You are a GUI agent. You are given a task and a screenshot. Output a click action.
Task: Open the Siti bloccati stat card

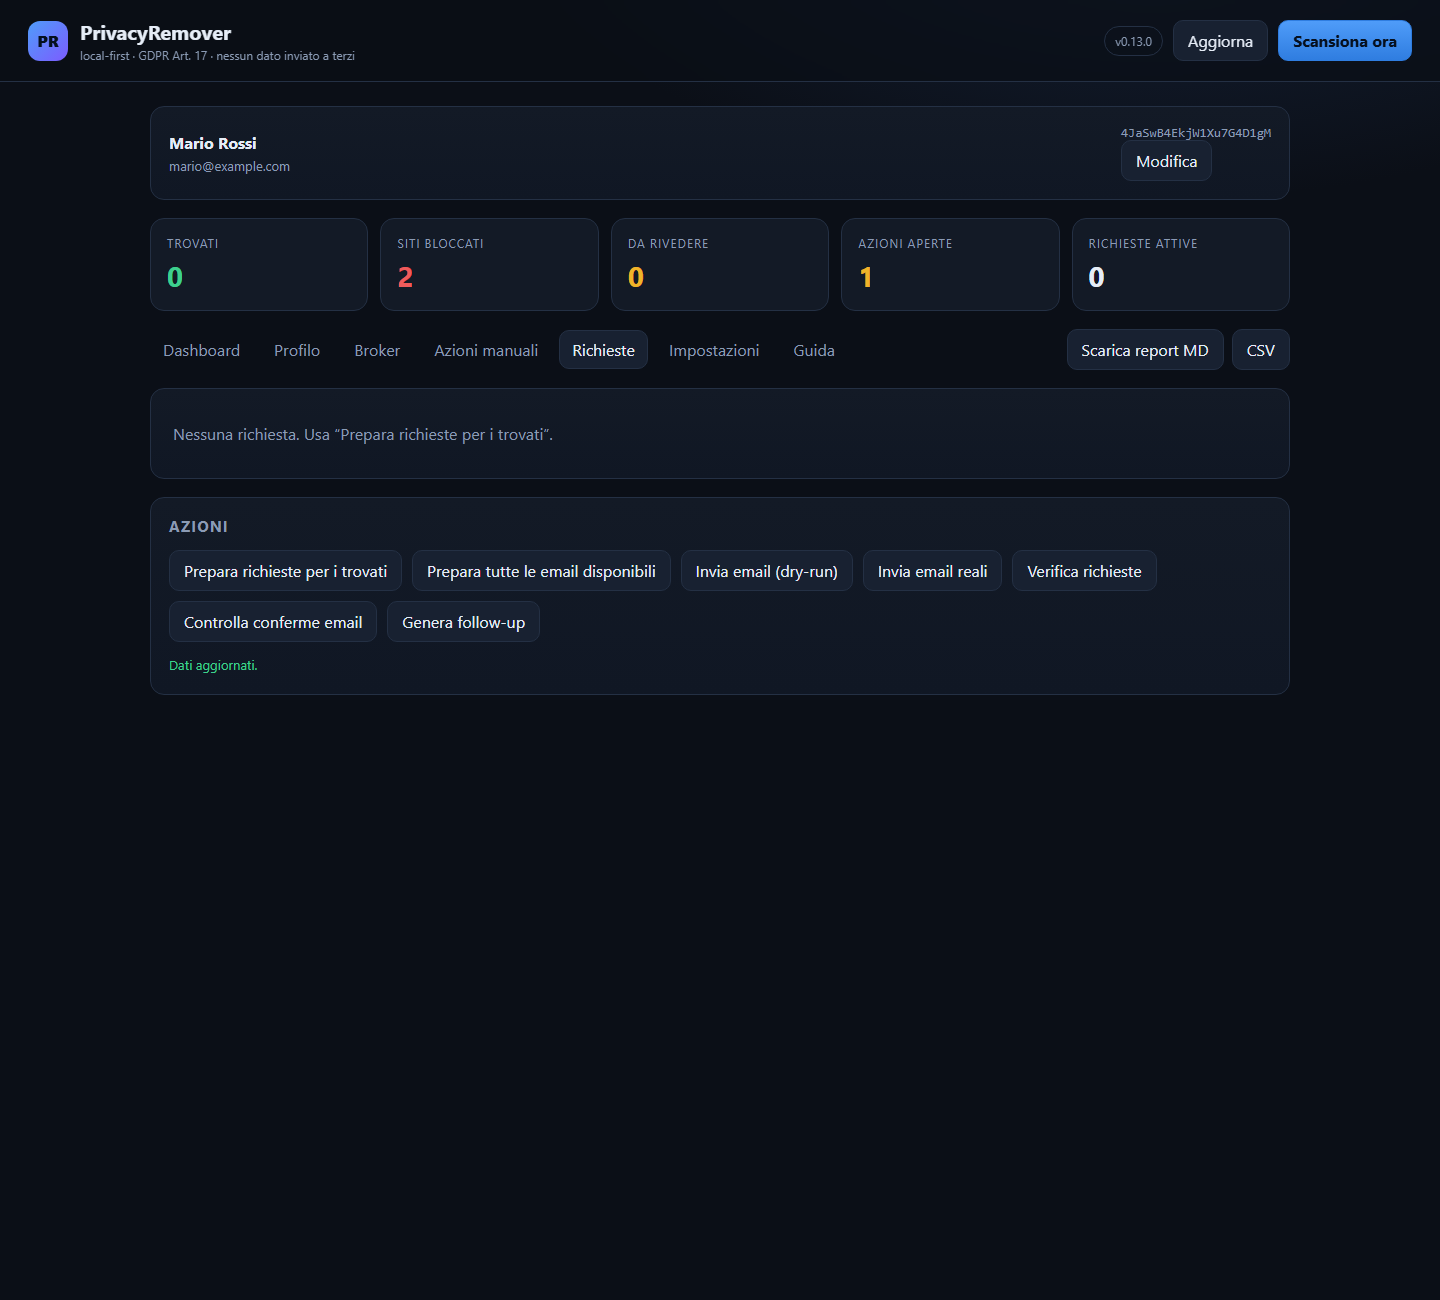(489, 264)
